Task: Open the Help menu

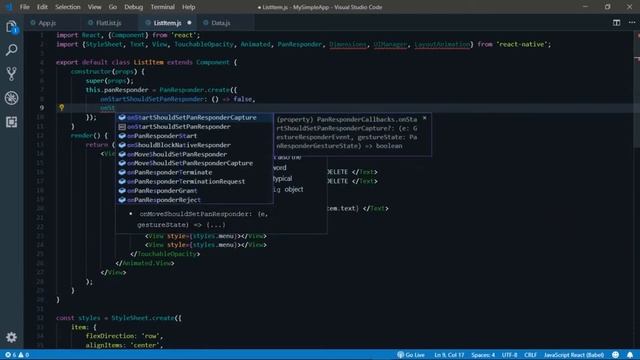Action: (188, 7)
